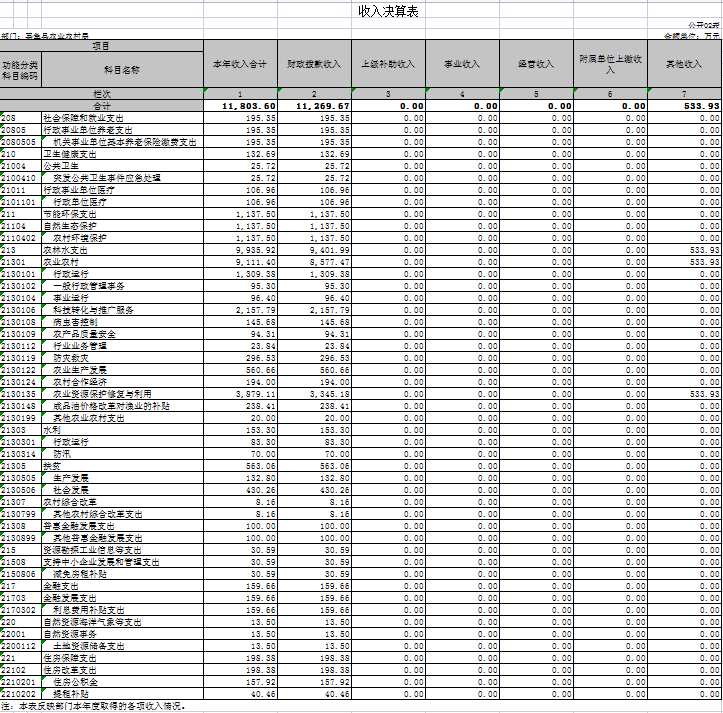Select the 本年收入合计 column header
The height and width of the screenshot is (713, 723).
click(x=239, y=64)
